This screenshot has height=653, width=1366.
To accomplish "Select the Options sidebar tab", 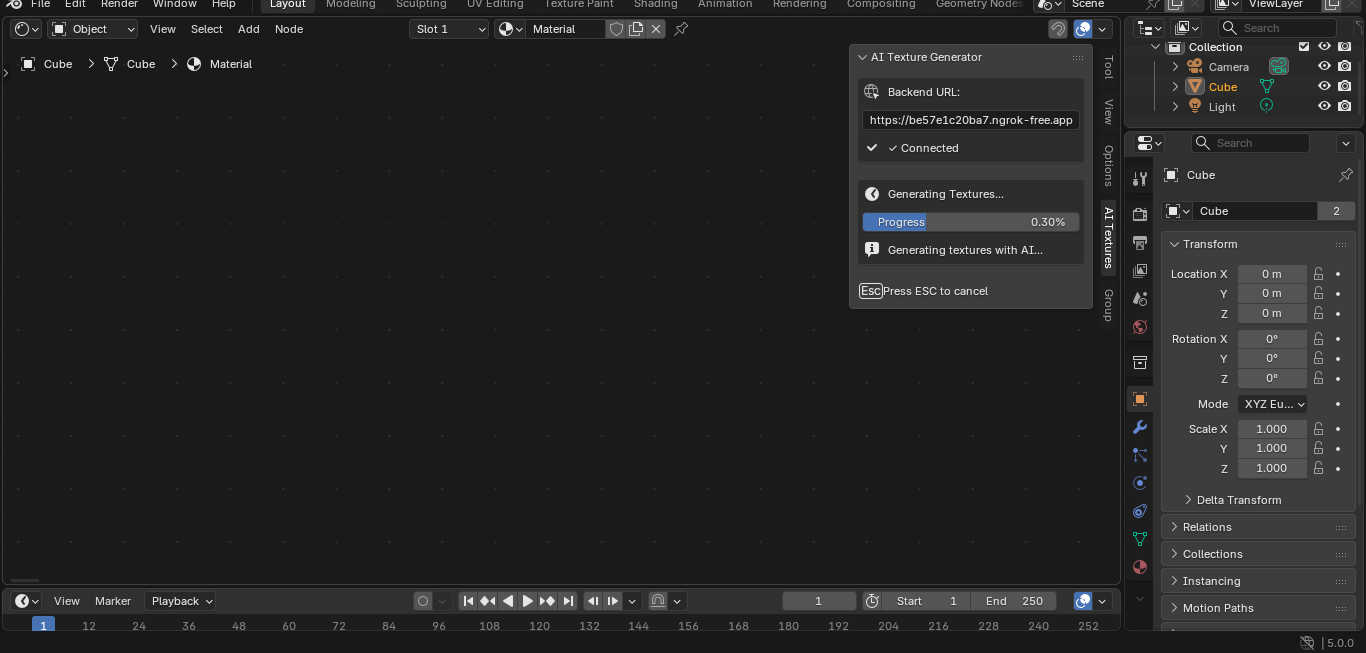I will pyautogui.click(x=1108, y=166).
